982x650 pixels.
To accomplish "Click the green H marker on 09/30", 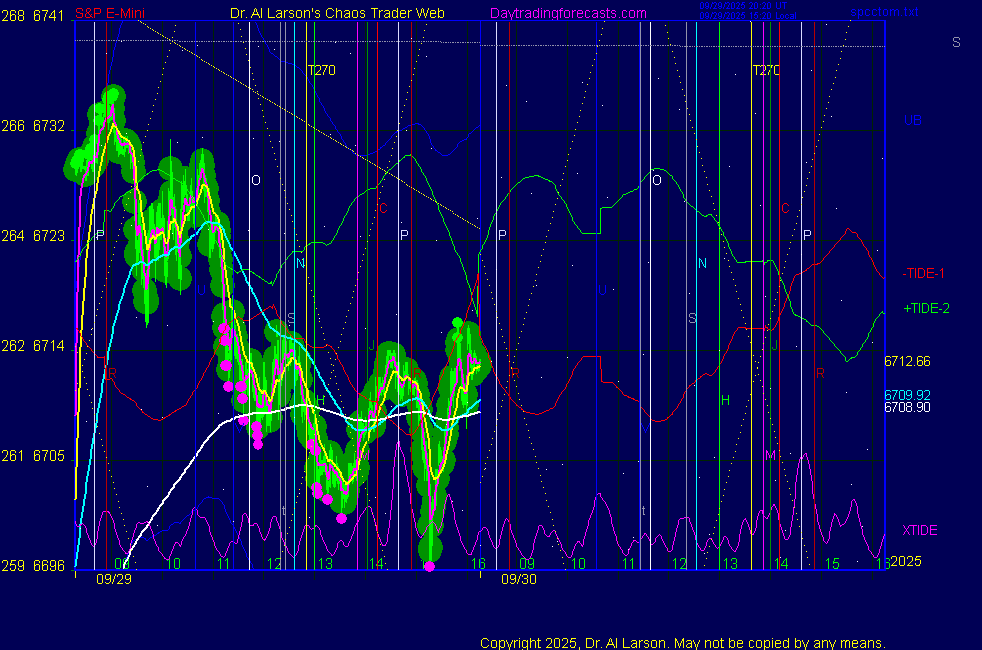I will coord(726,400).
